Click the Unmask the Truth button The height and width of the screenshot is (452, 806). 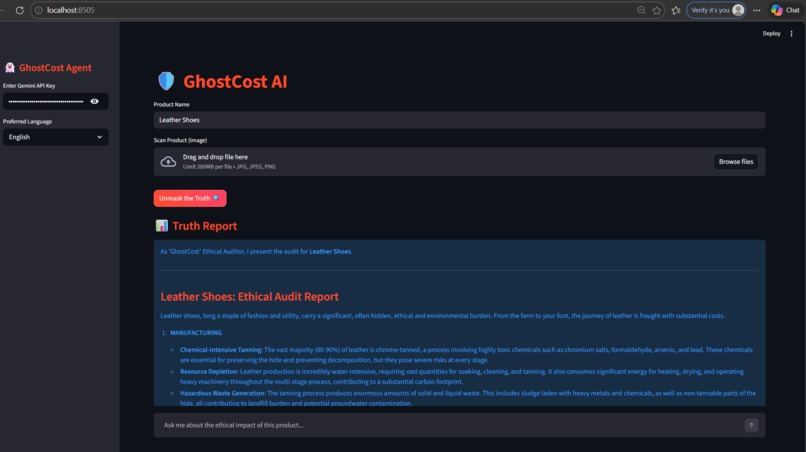coord(190,198)
